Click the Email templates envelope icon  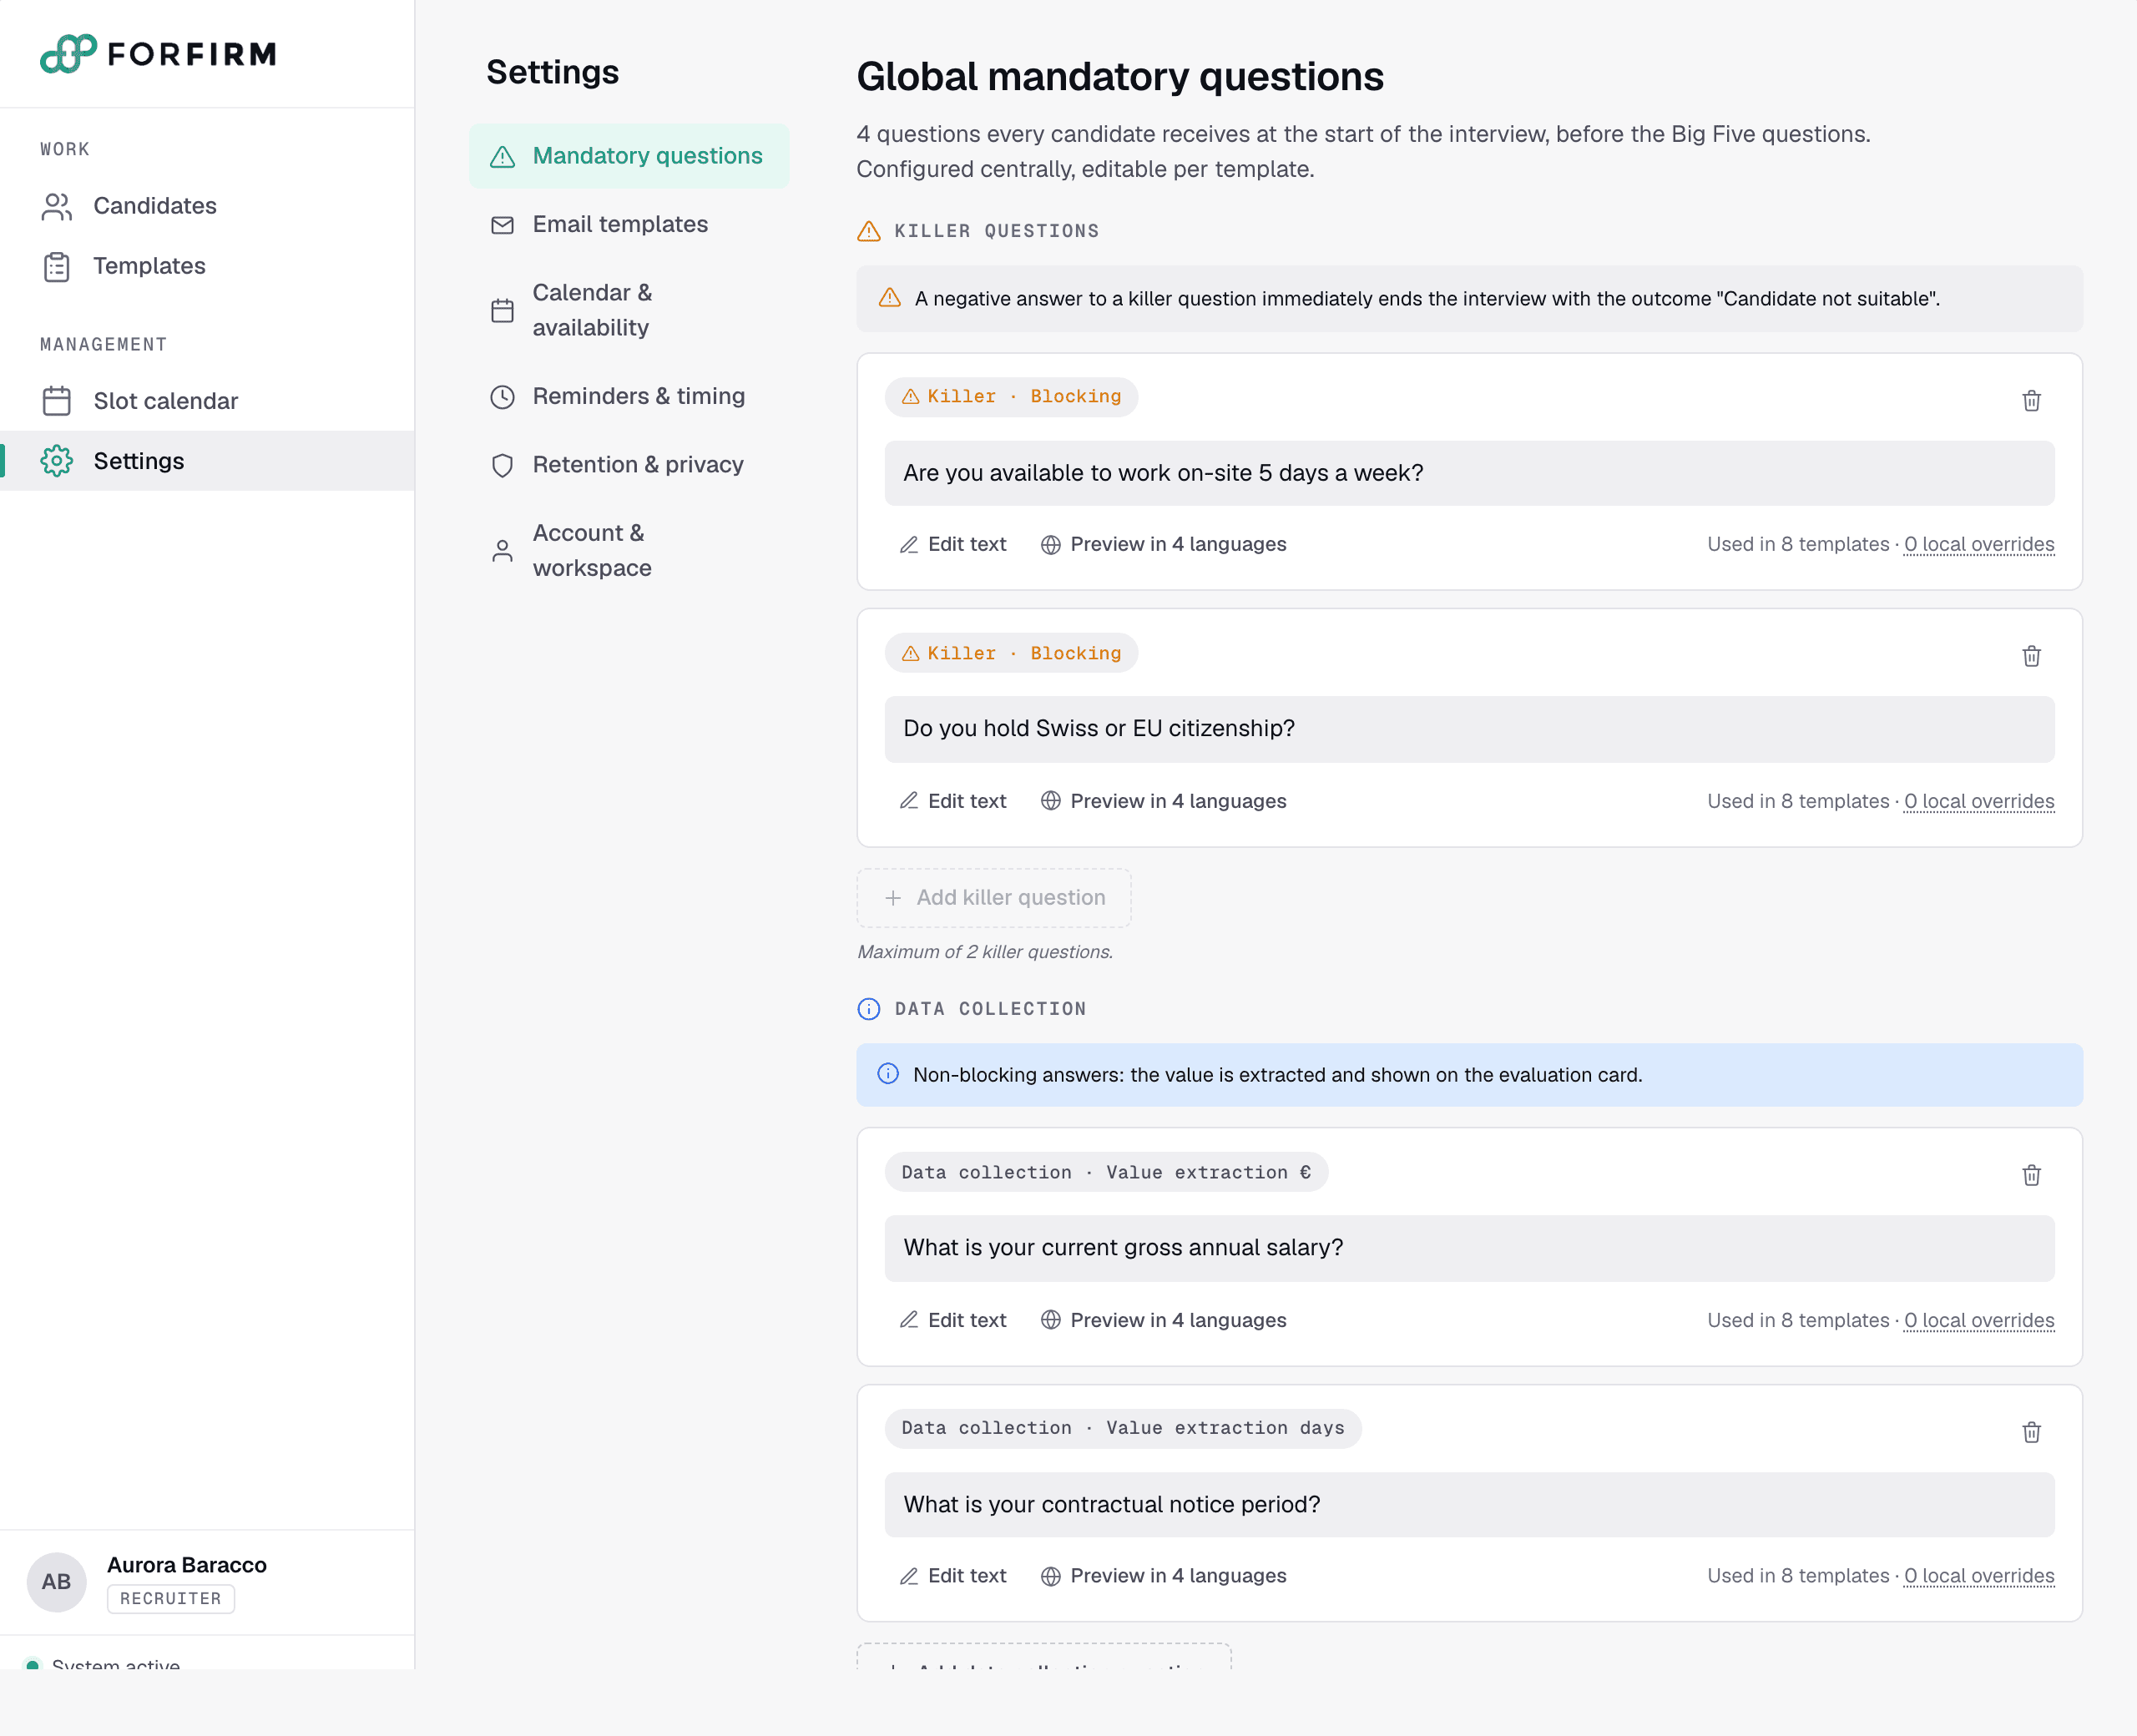[x=502, y=225]
